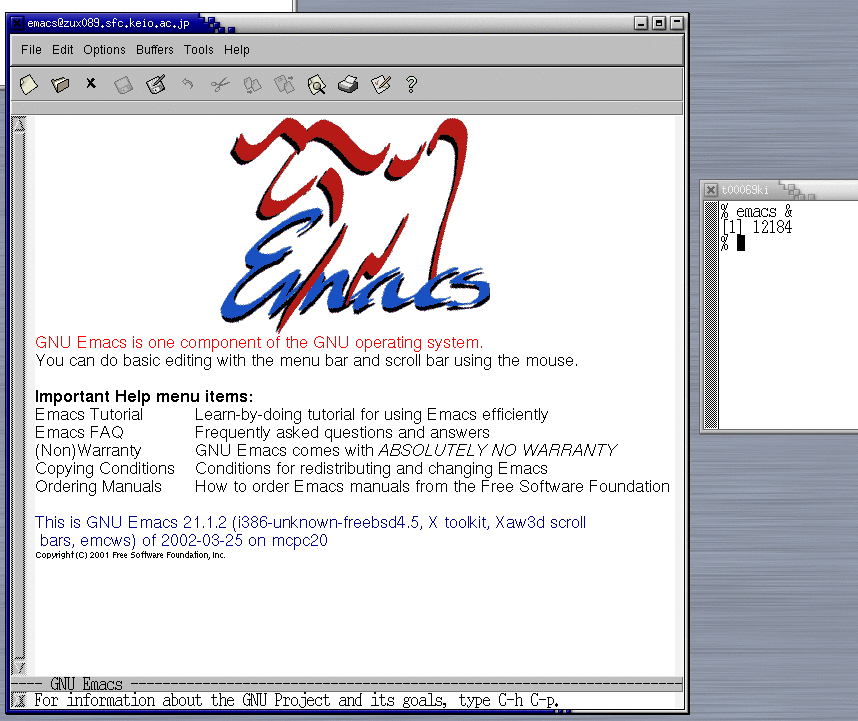Click the X kill-buffer toolbar icon

click(91, 84)
